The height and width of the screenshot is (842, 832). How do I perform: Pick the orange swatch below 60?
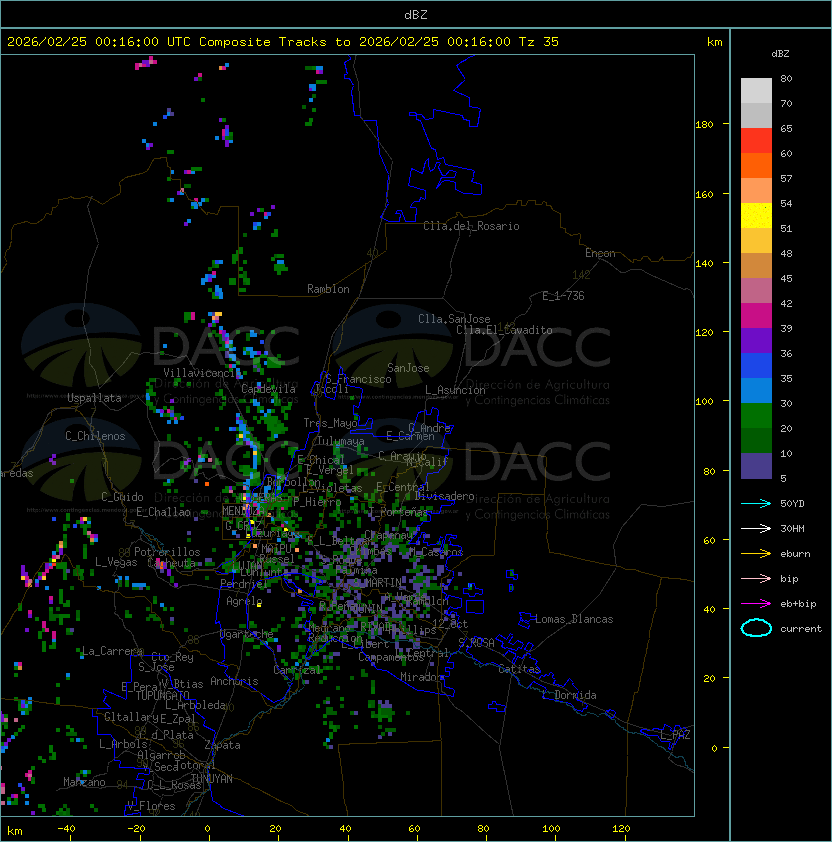point(756,166)
